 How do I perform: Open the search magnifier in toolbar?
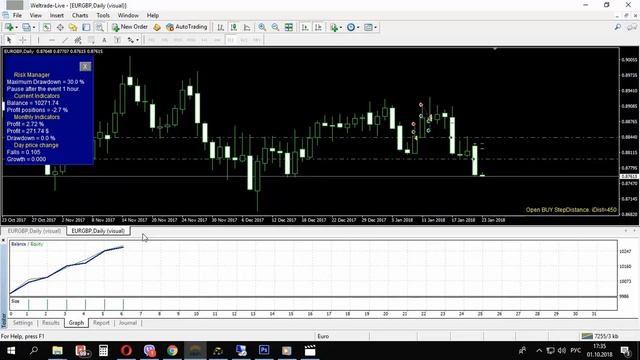pyautogui.click(x=618, y=27)
